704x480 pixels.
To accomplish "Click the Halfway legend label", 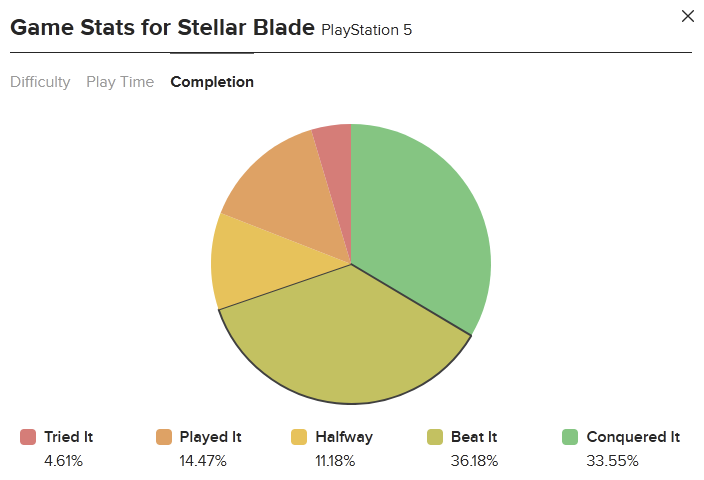I will [344, 437].
